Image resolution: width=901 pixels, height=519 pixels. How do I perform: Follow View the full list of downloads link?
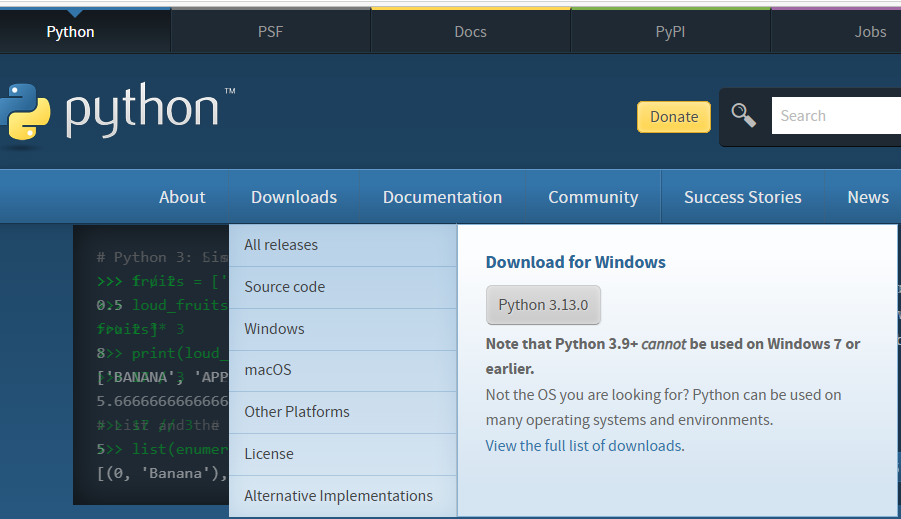(x=584, y=445)
